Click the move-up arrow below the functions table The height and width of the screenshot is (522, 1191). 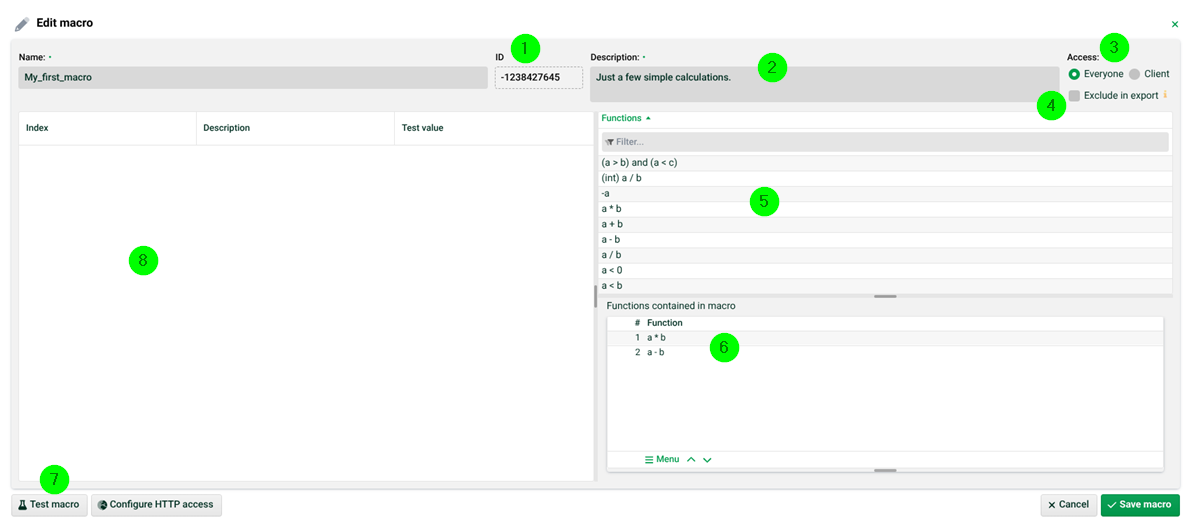click(691, 460)
